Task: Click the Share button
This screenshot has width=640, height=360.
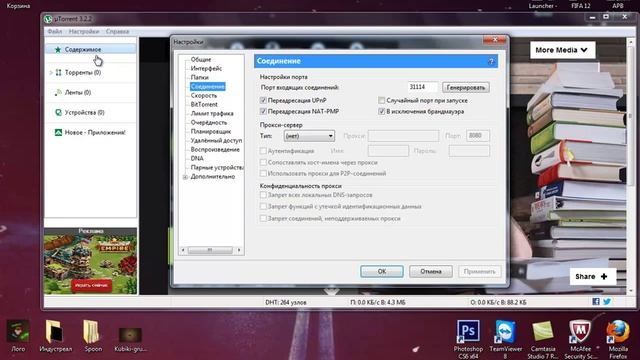Action: [x=592, y=276]
